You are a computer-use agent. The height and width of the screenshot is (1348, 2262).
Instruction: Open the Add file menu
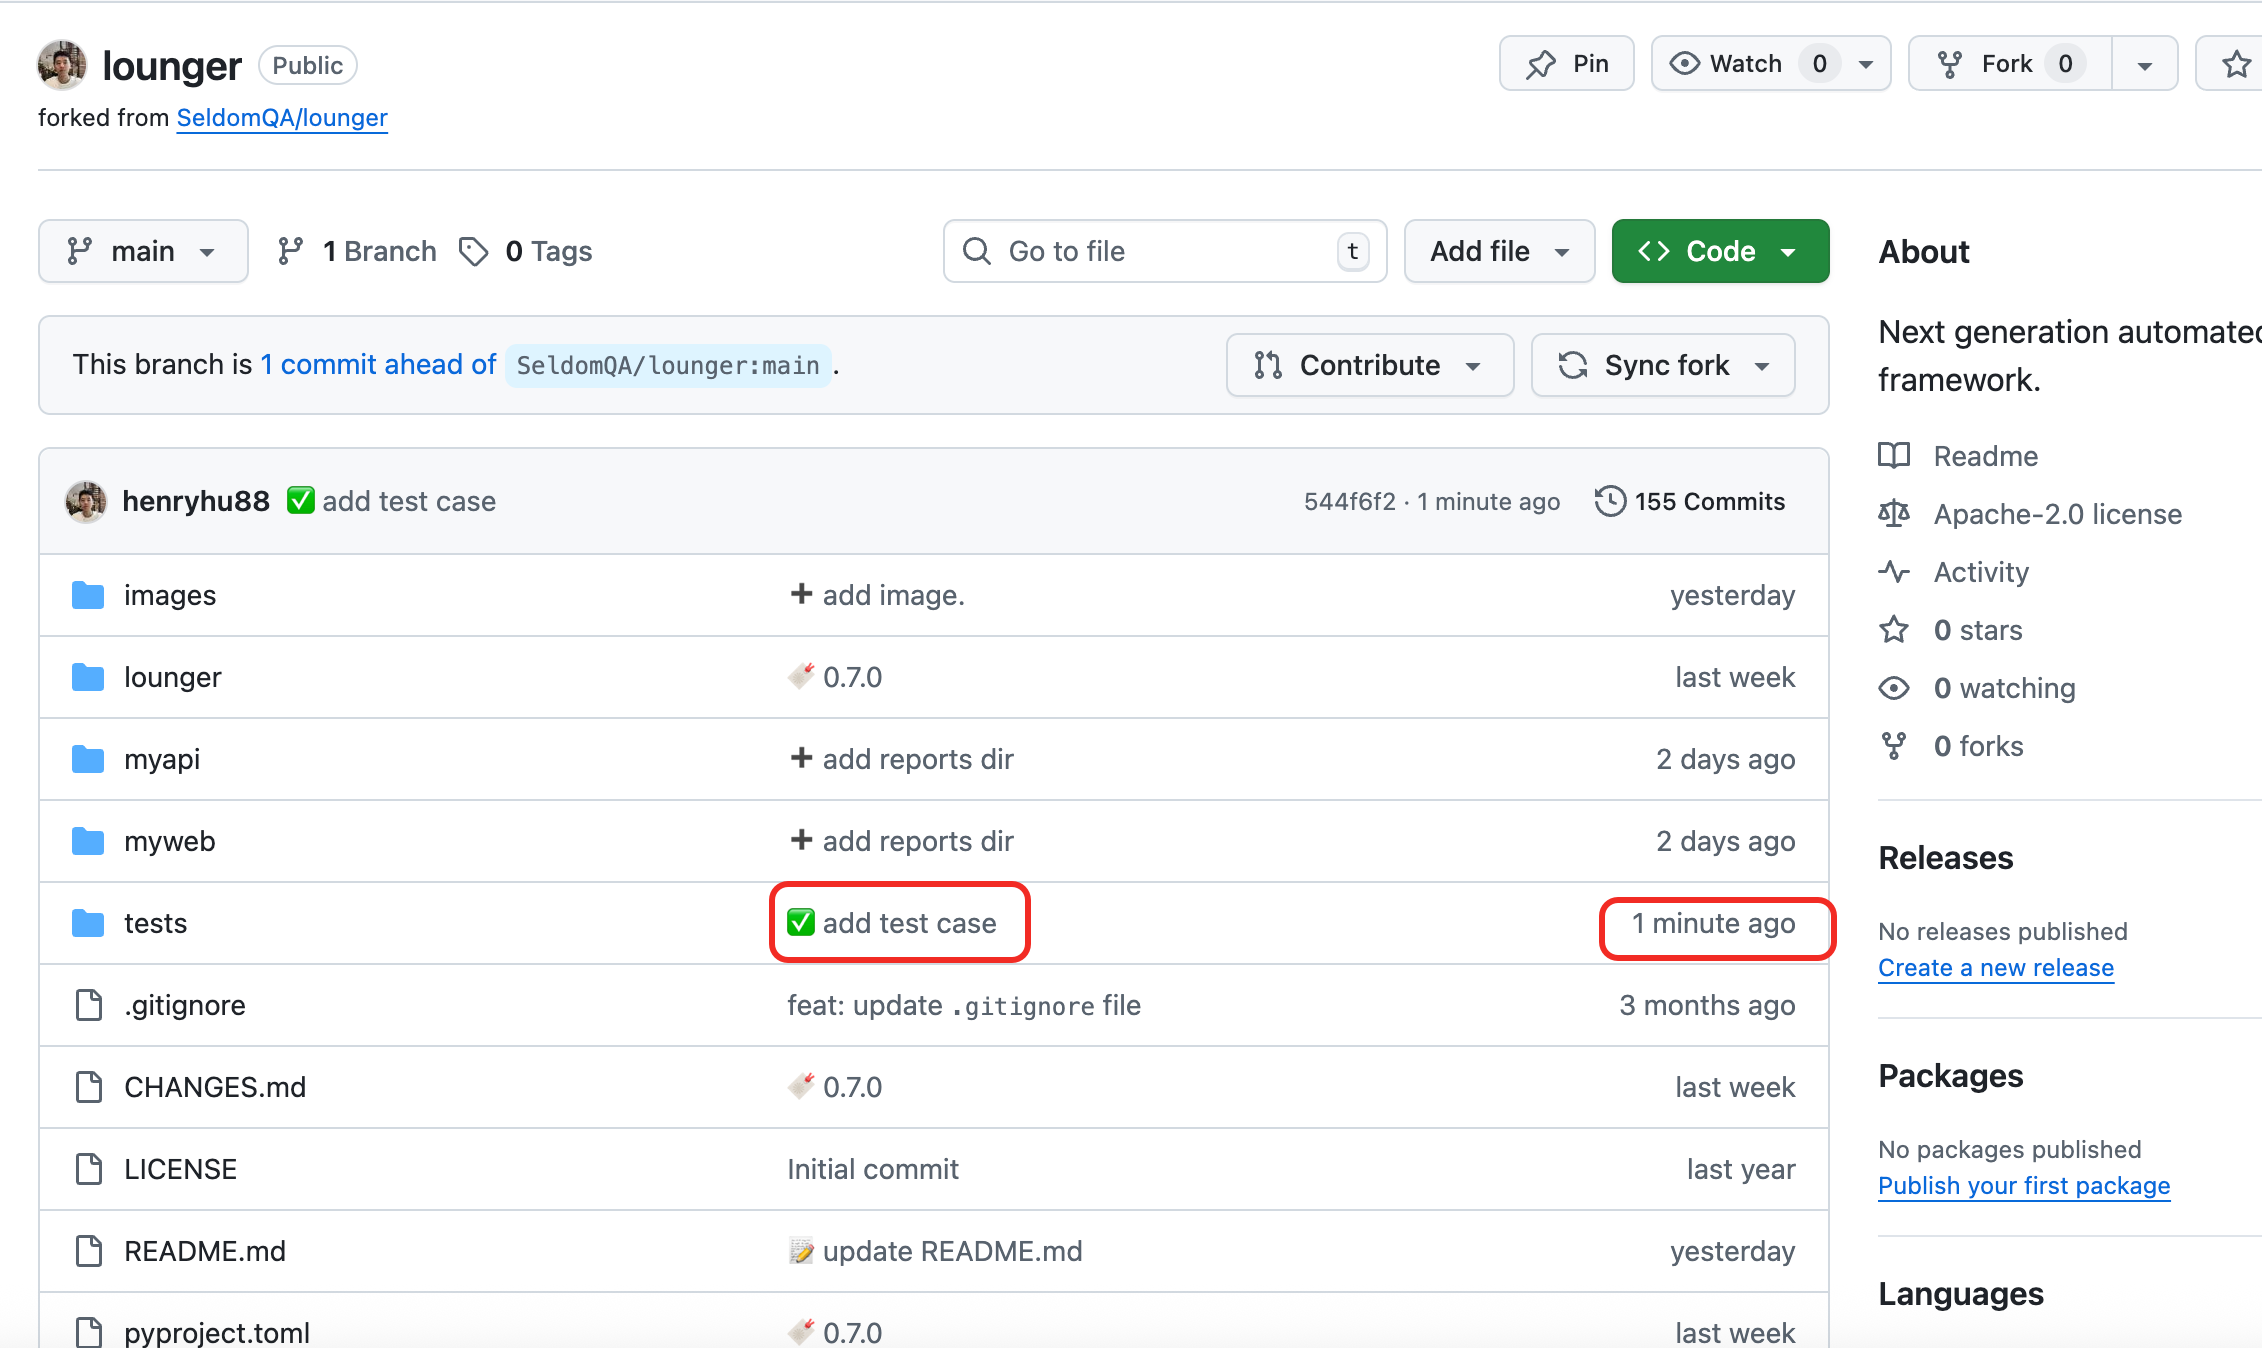pyautogui.click(x=1498, y=251)
